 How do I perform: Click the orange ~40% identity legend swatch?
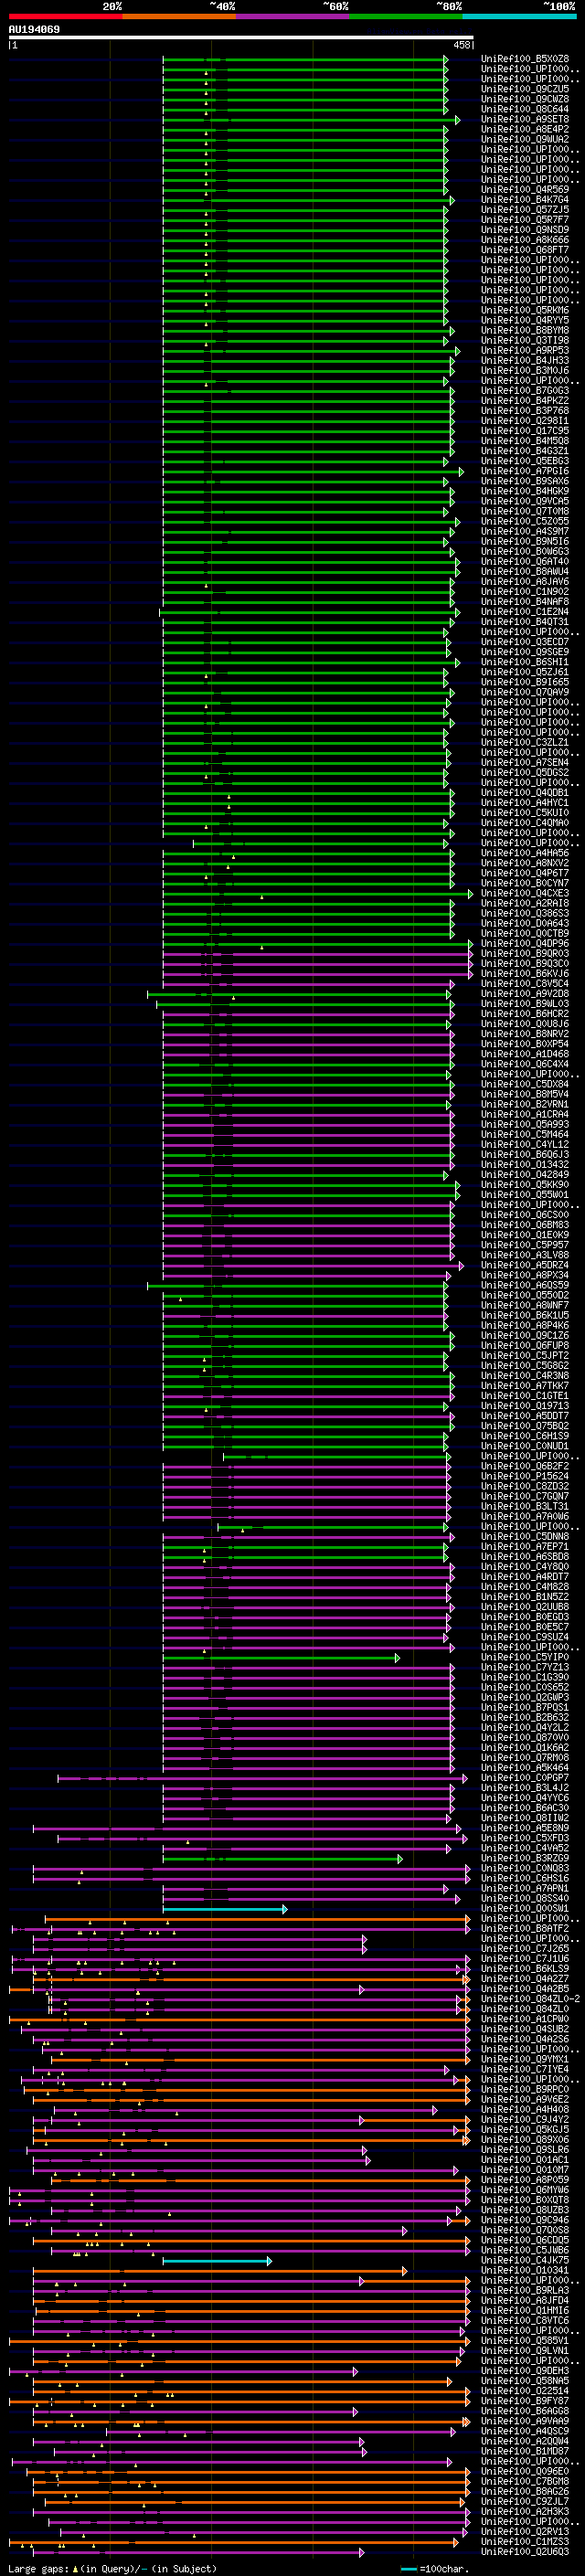click(179, 16)
